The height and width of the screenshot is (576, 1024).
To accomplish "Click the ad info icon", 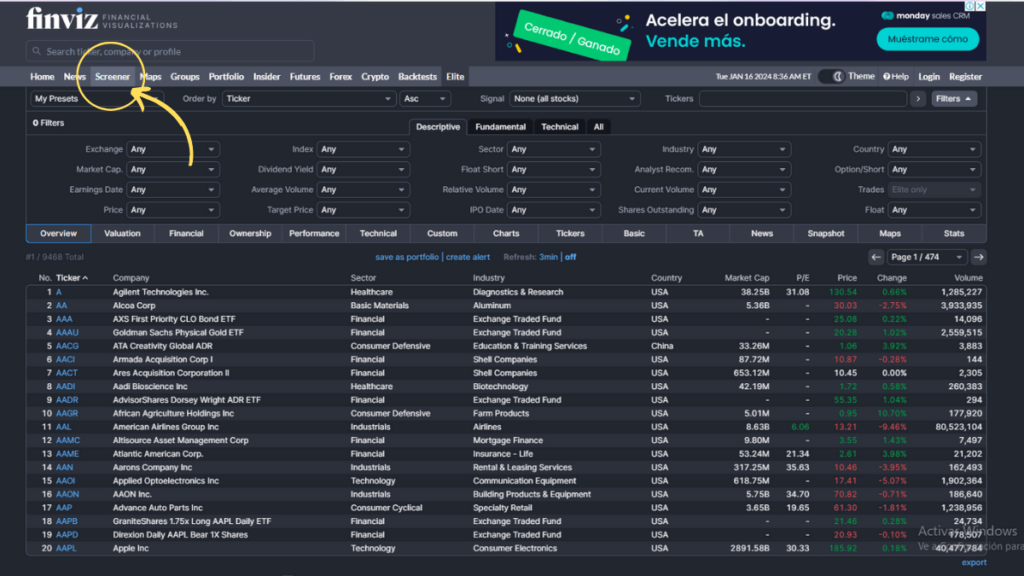I will 970,6.
